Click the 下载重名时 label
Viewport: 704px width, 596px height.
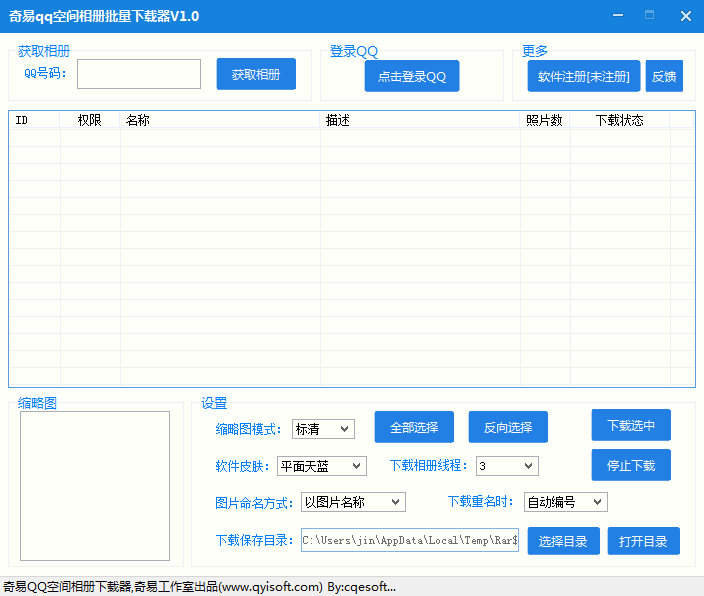point(480,501)
